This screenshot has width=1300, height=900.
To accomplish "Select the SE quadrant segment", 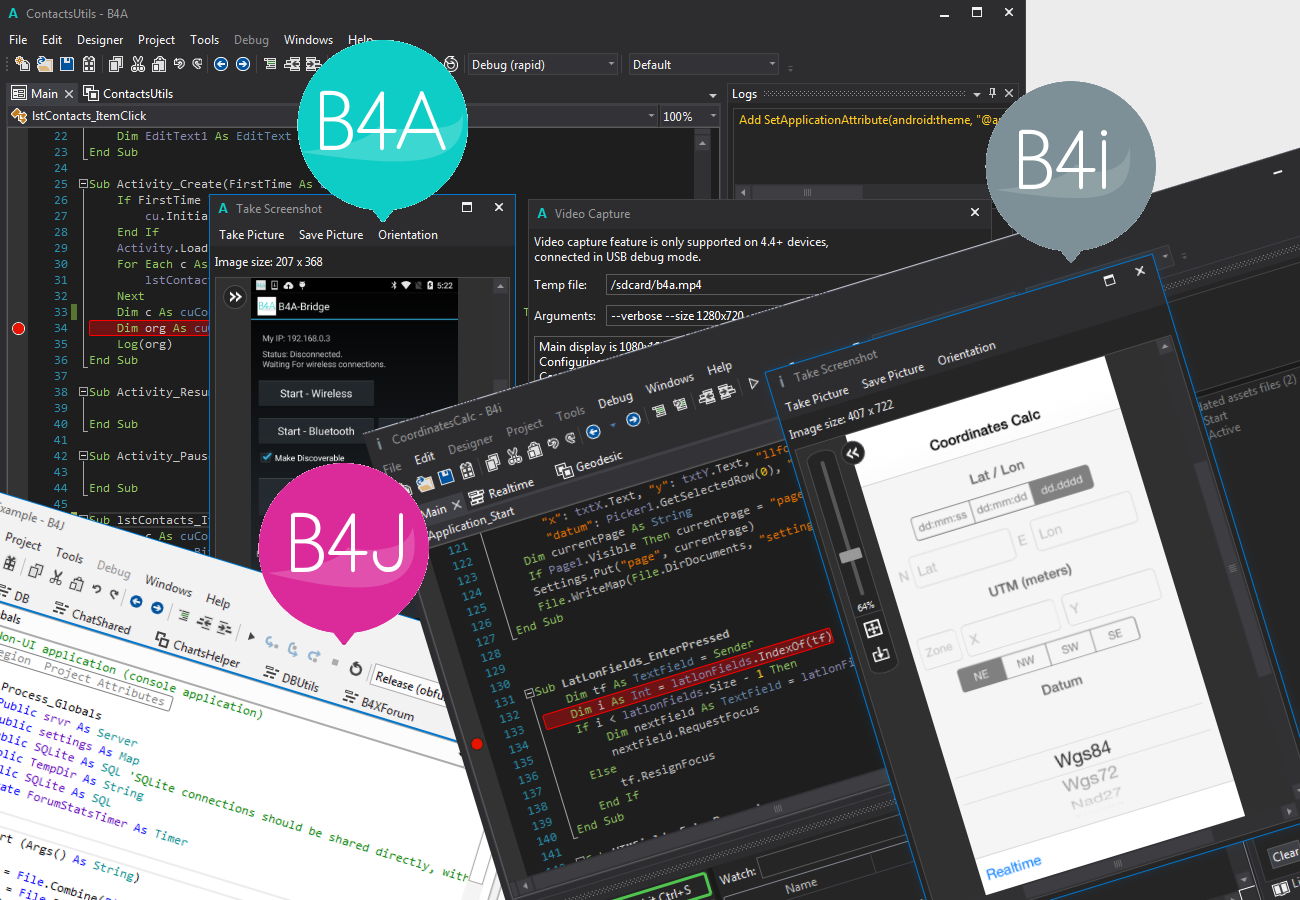I will (x=1115, y=634).
